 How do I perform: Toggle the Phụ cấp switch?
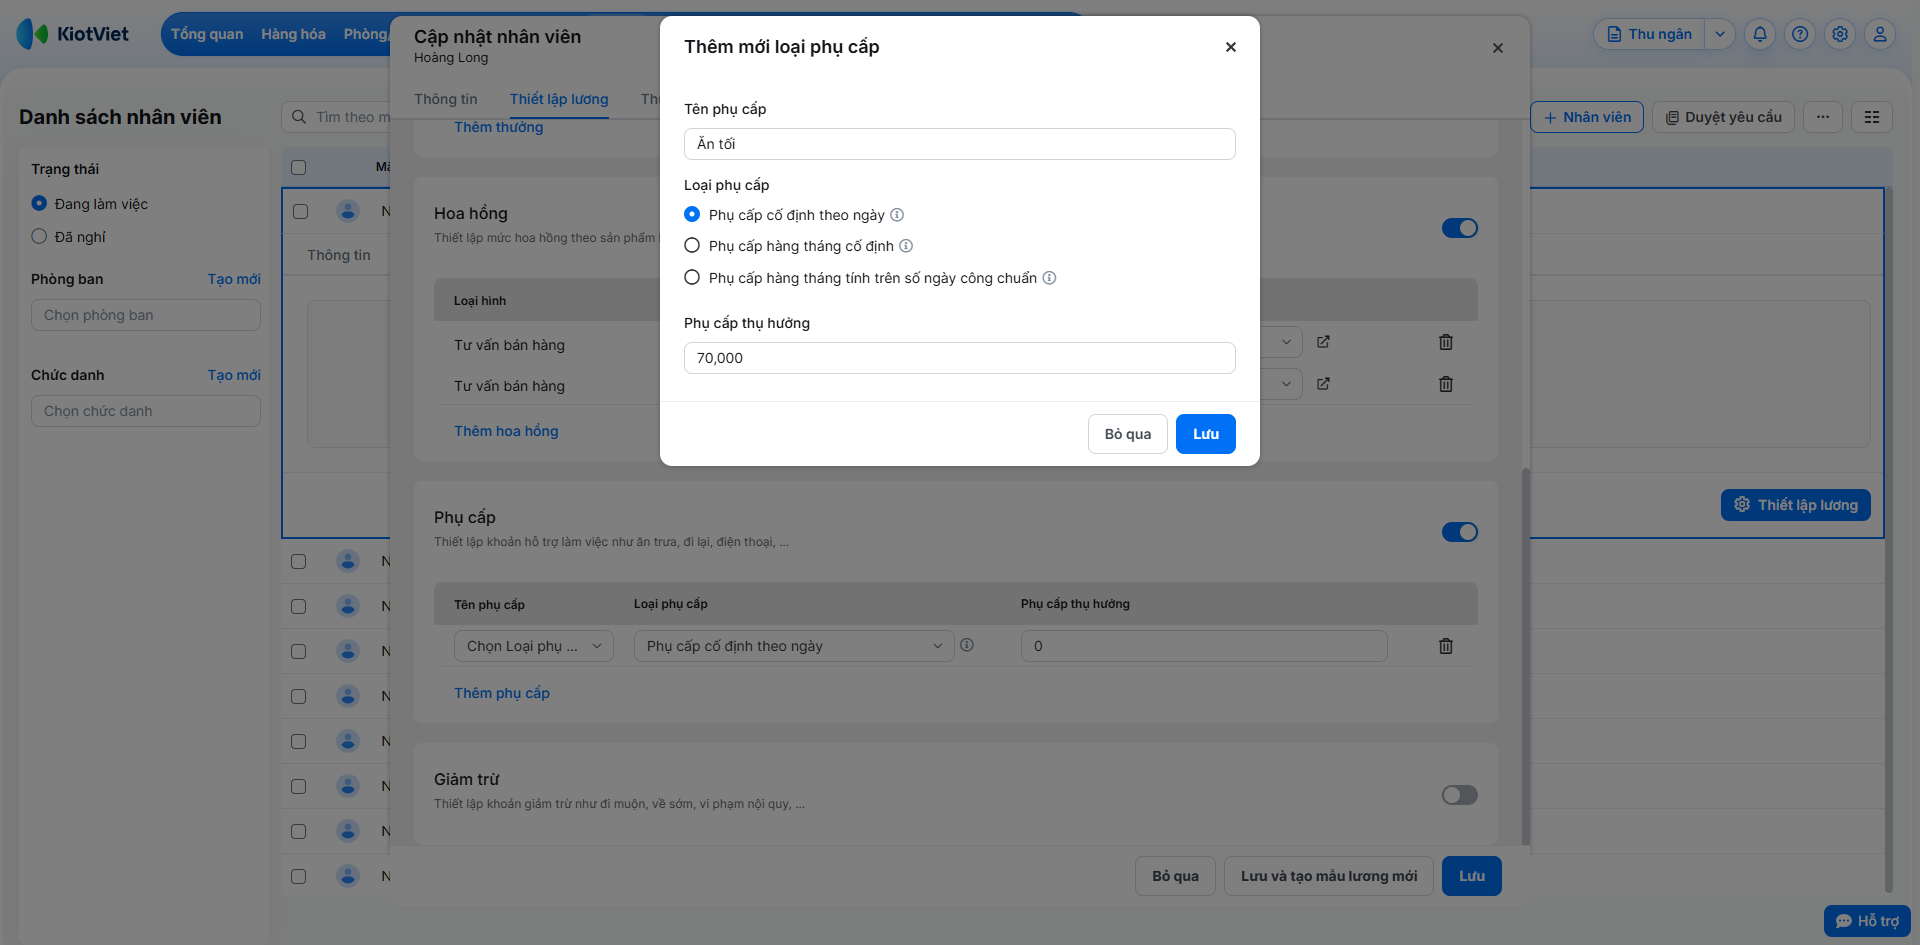(1460, 532)
